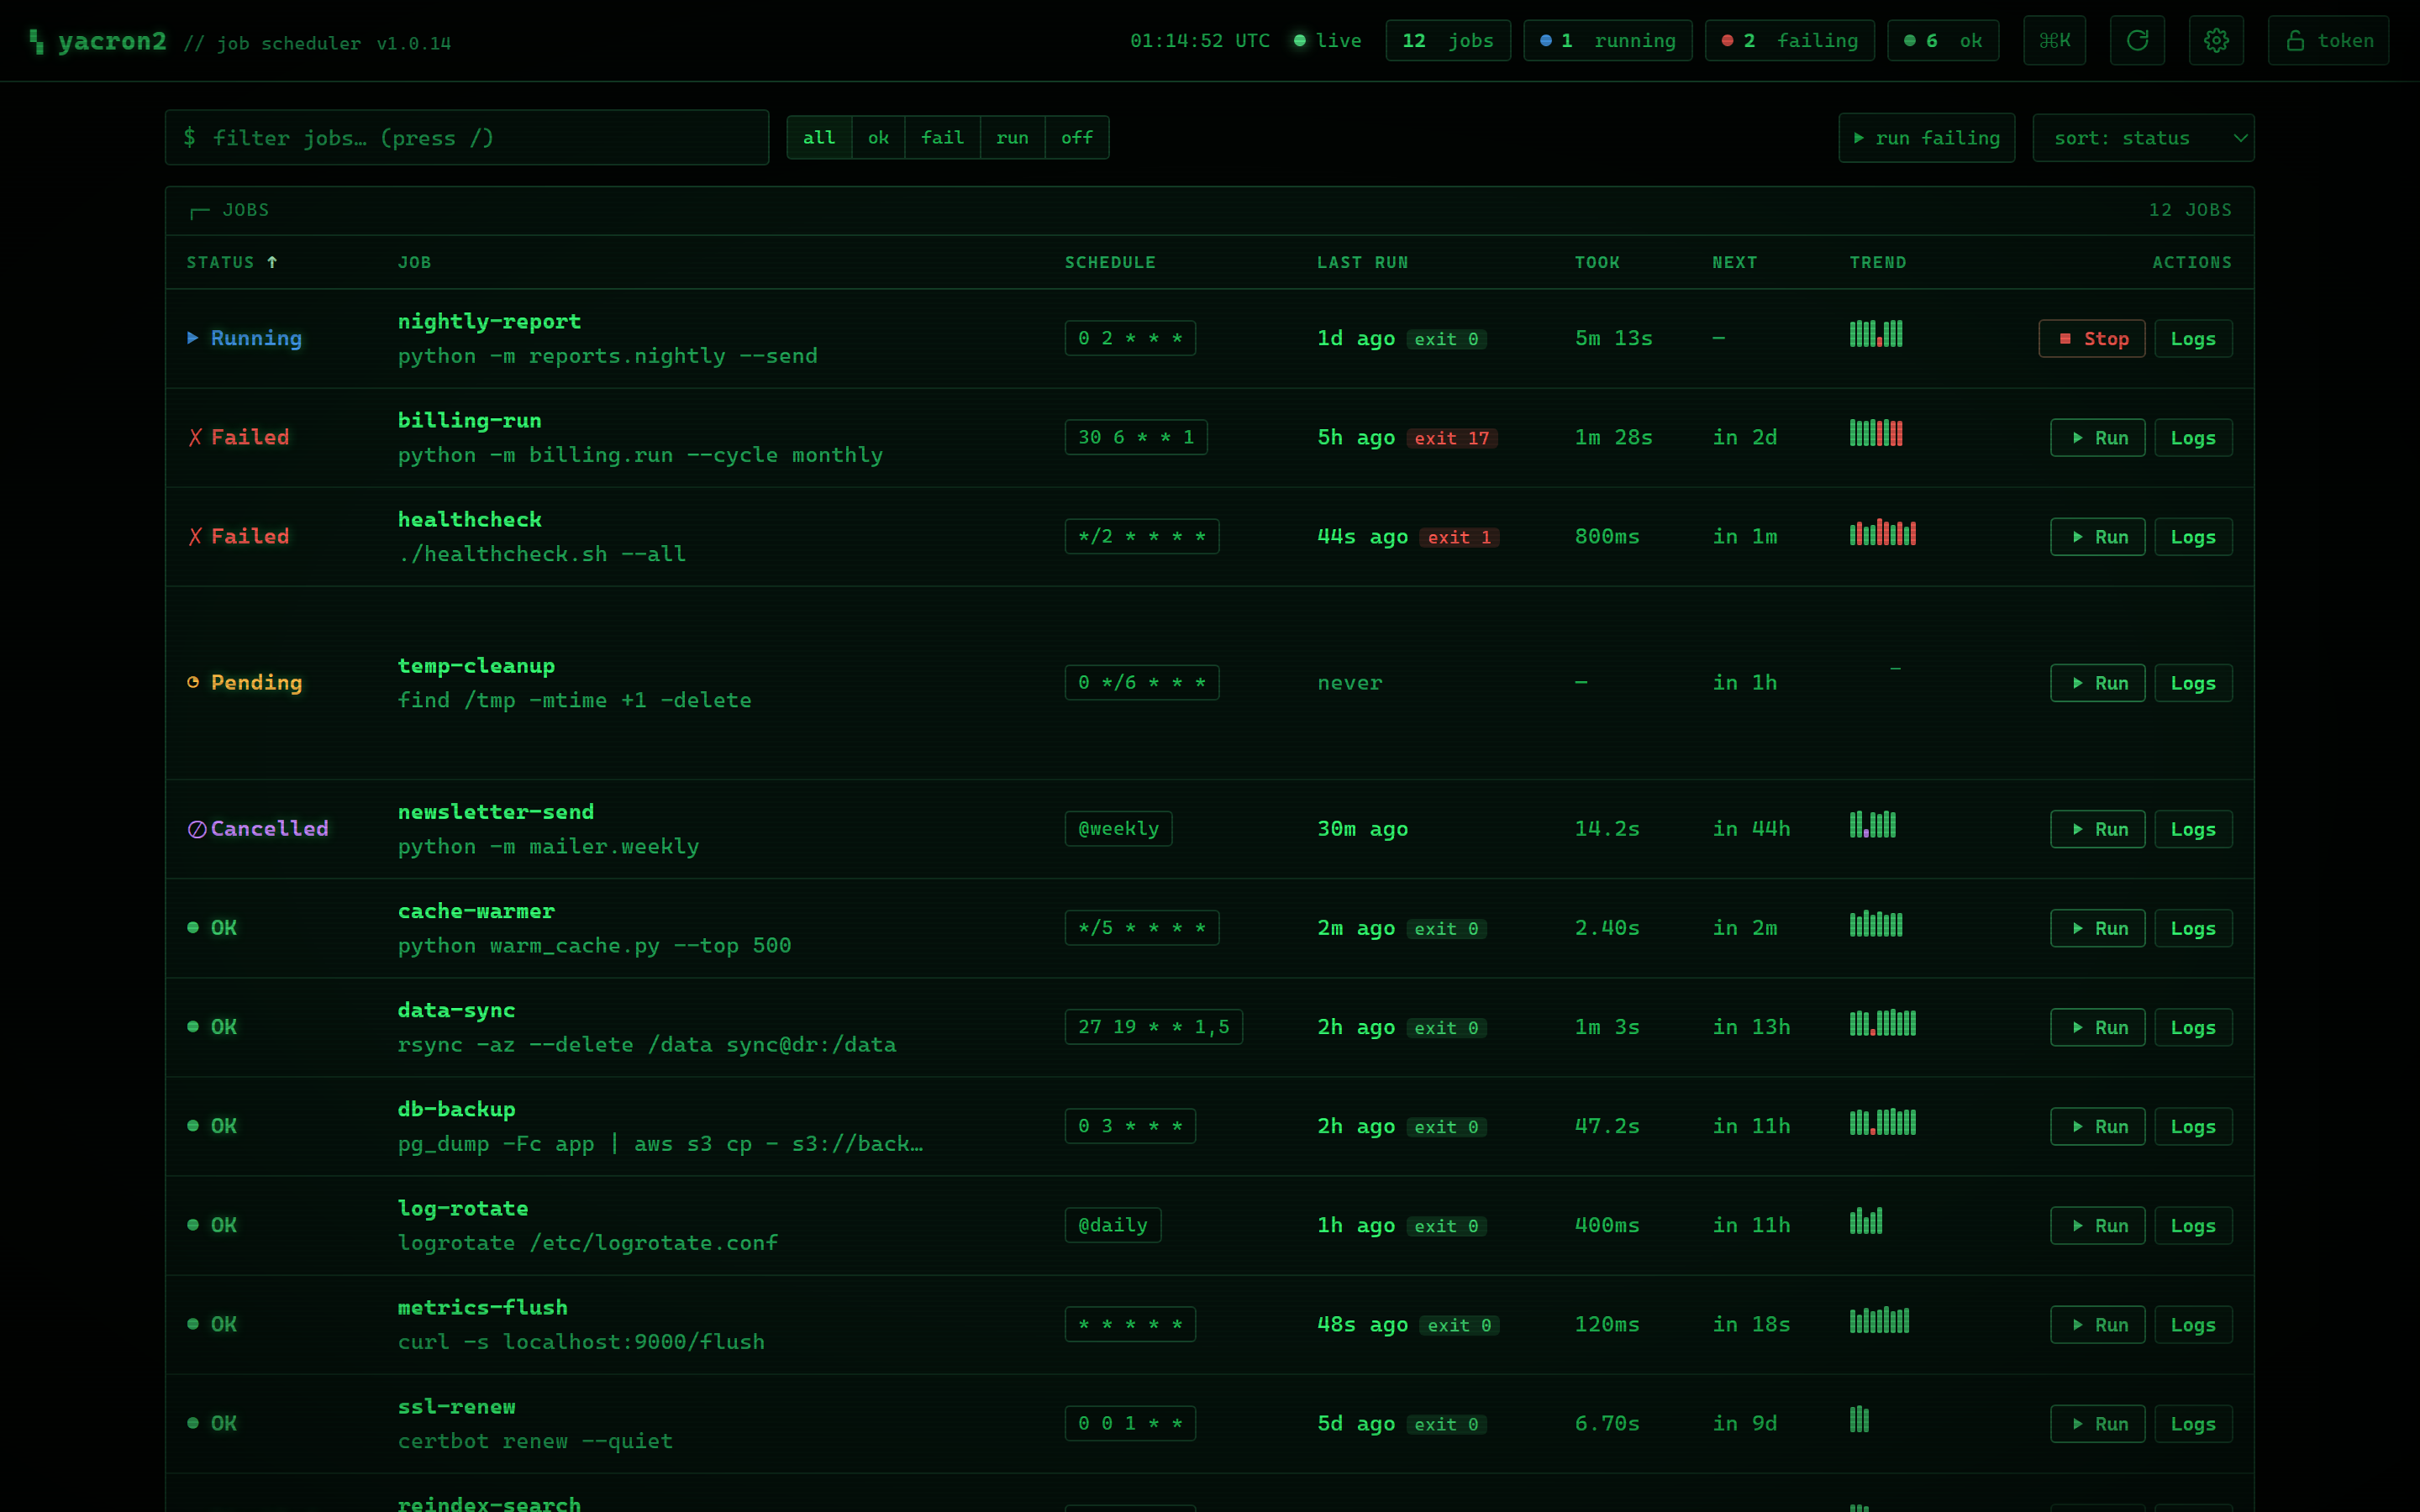This screenshot has height=1512, width=2420.
Task: Click the Pending status of temp-cleanup
Action: pos(245,682)
